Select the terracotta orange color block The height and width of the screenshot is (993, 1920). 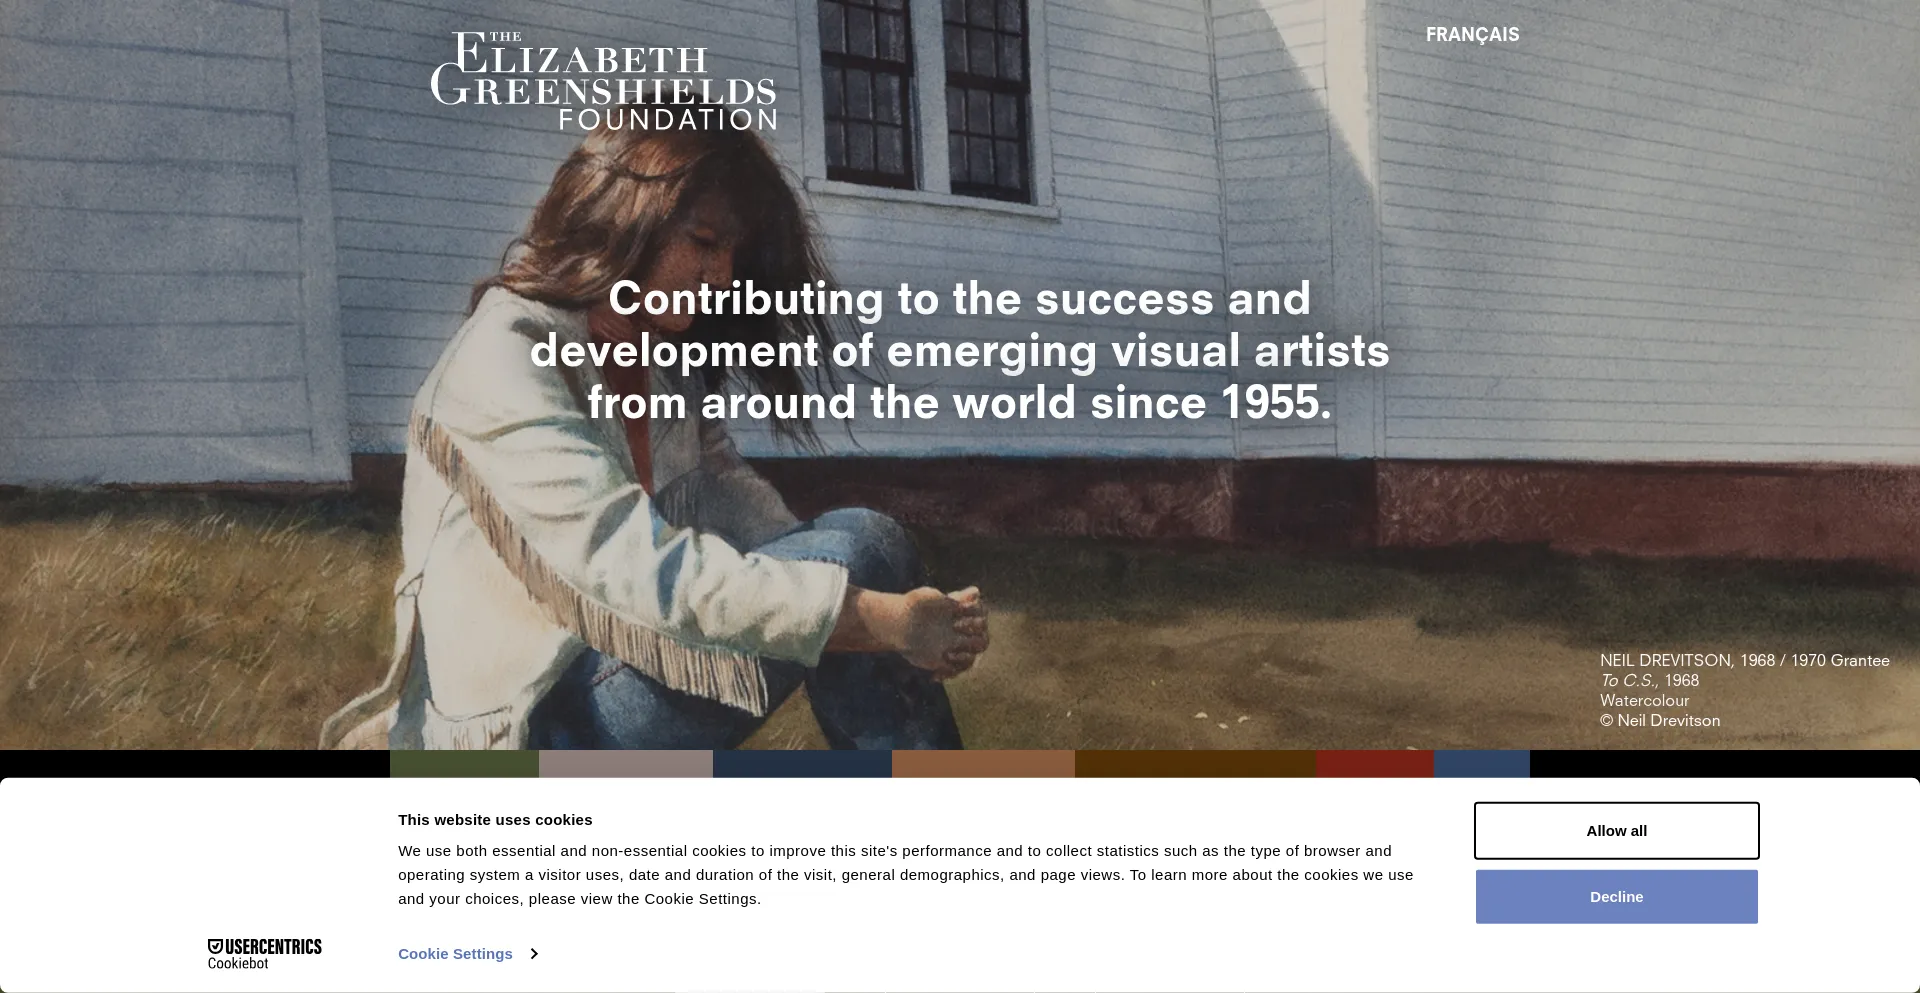(983, 764)
